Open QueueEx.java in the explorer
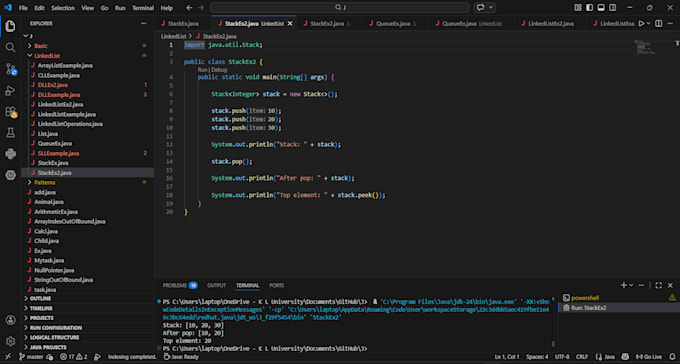The image size is (680, 364). click(x=55, y=144)
